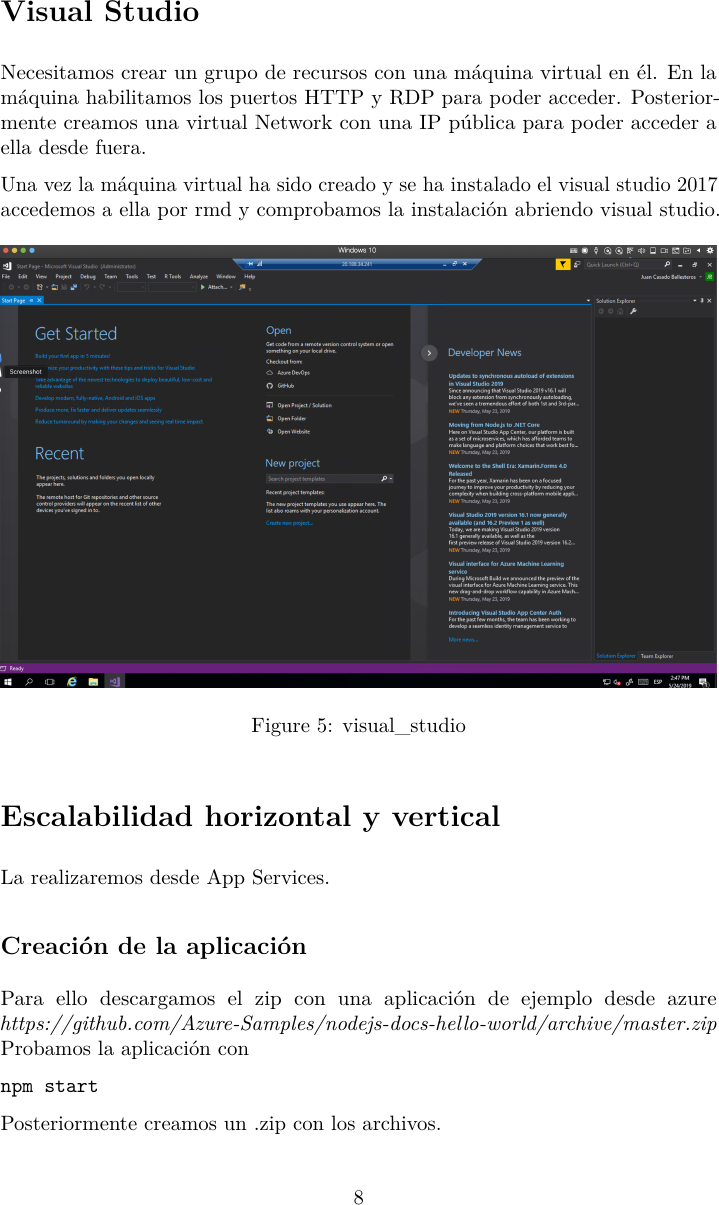Open Visual interface for Azure Machine Learning article
This screenshot has height=1205, width=719.
505,567
